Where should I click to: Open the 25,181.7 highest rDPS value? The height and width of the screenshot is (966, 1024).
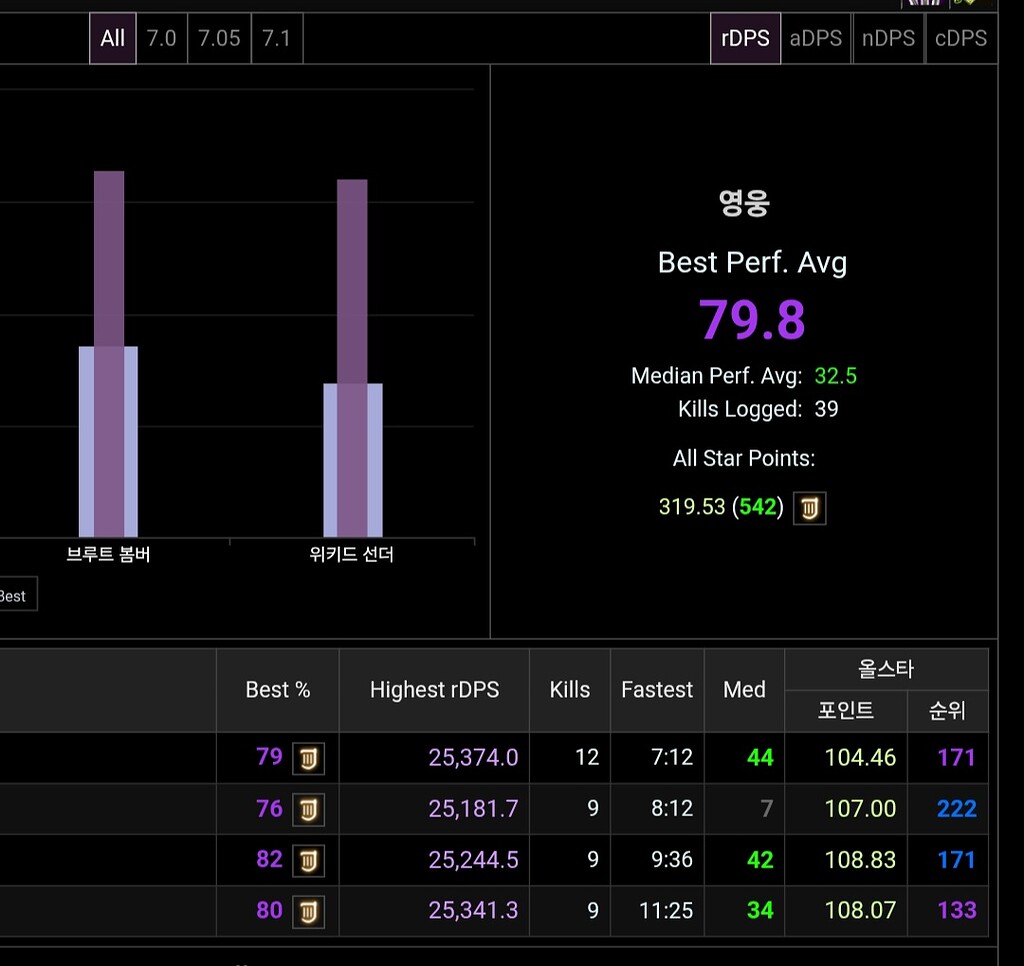click(473, 809)
